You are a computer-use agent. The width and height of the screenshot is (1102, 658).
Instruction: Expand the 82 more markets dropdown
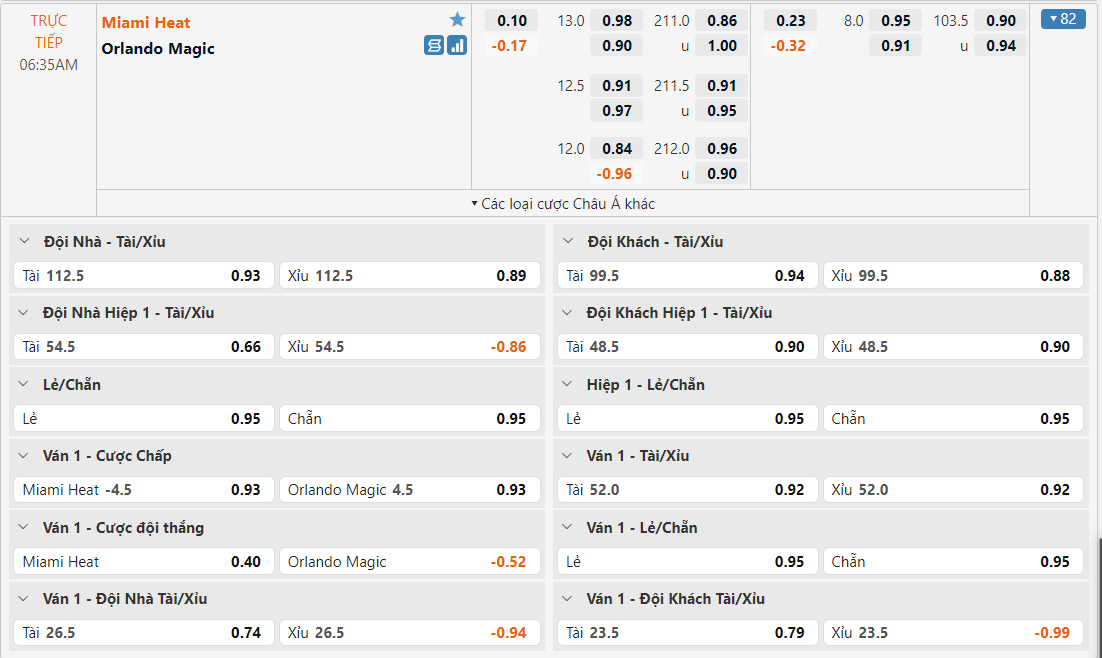pyautogui.click(x=1063, y=19)
